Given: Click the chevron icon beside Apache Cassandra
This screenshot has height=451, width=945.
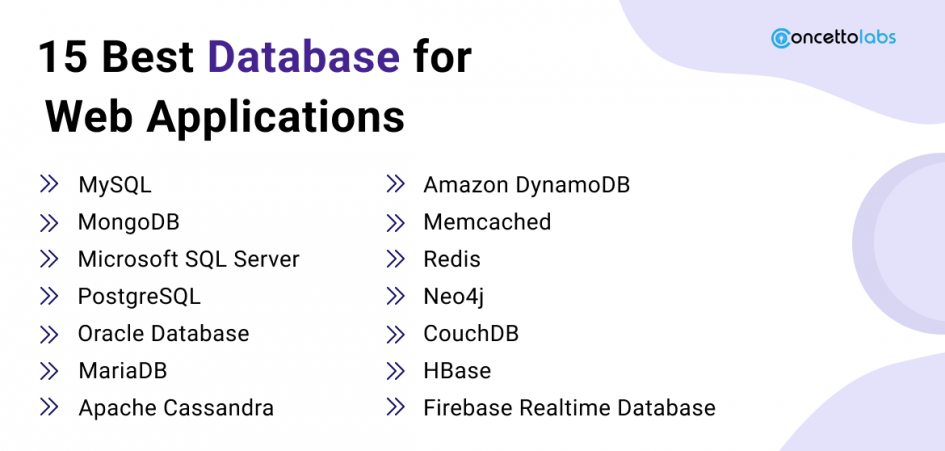Looking at the screenshot, I should coord(49,407).
